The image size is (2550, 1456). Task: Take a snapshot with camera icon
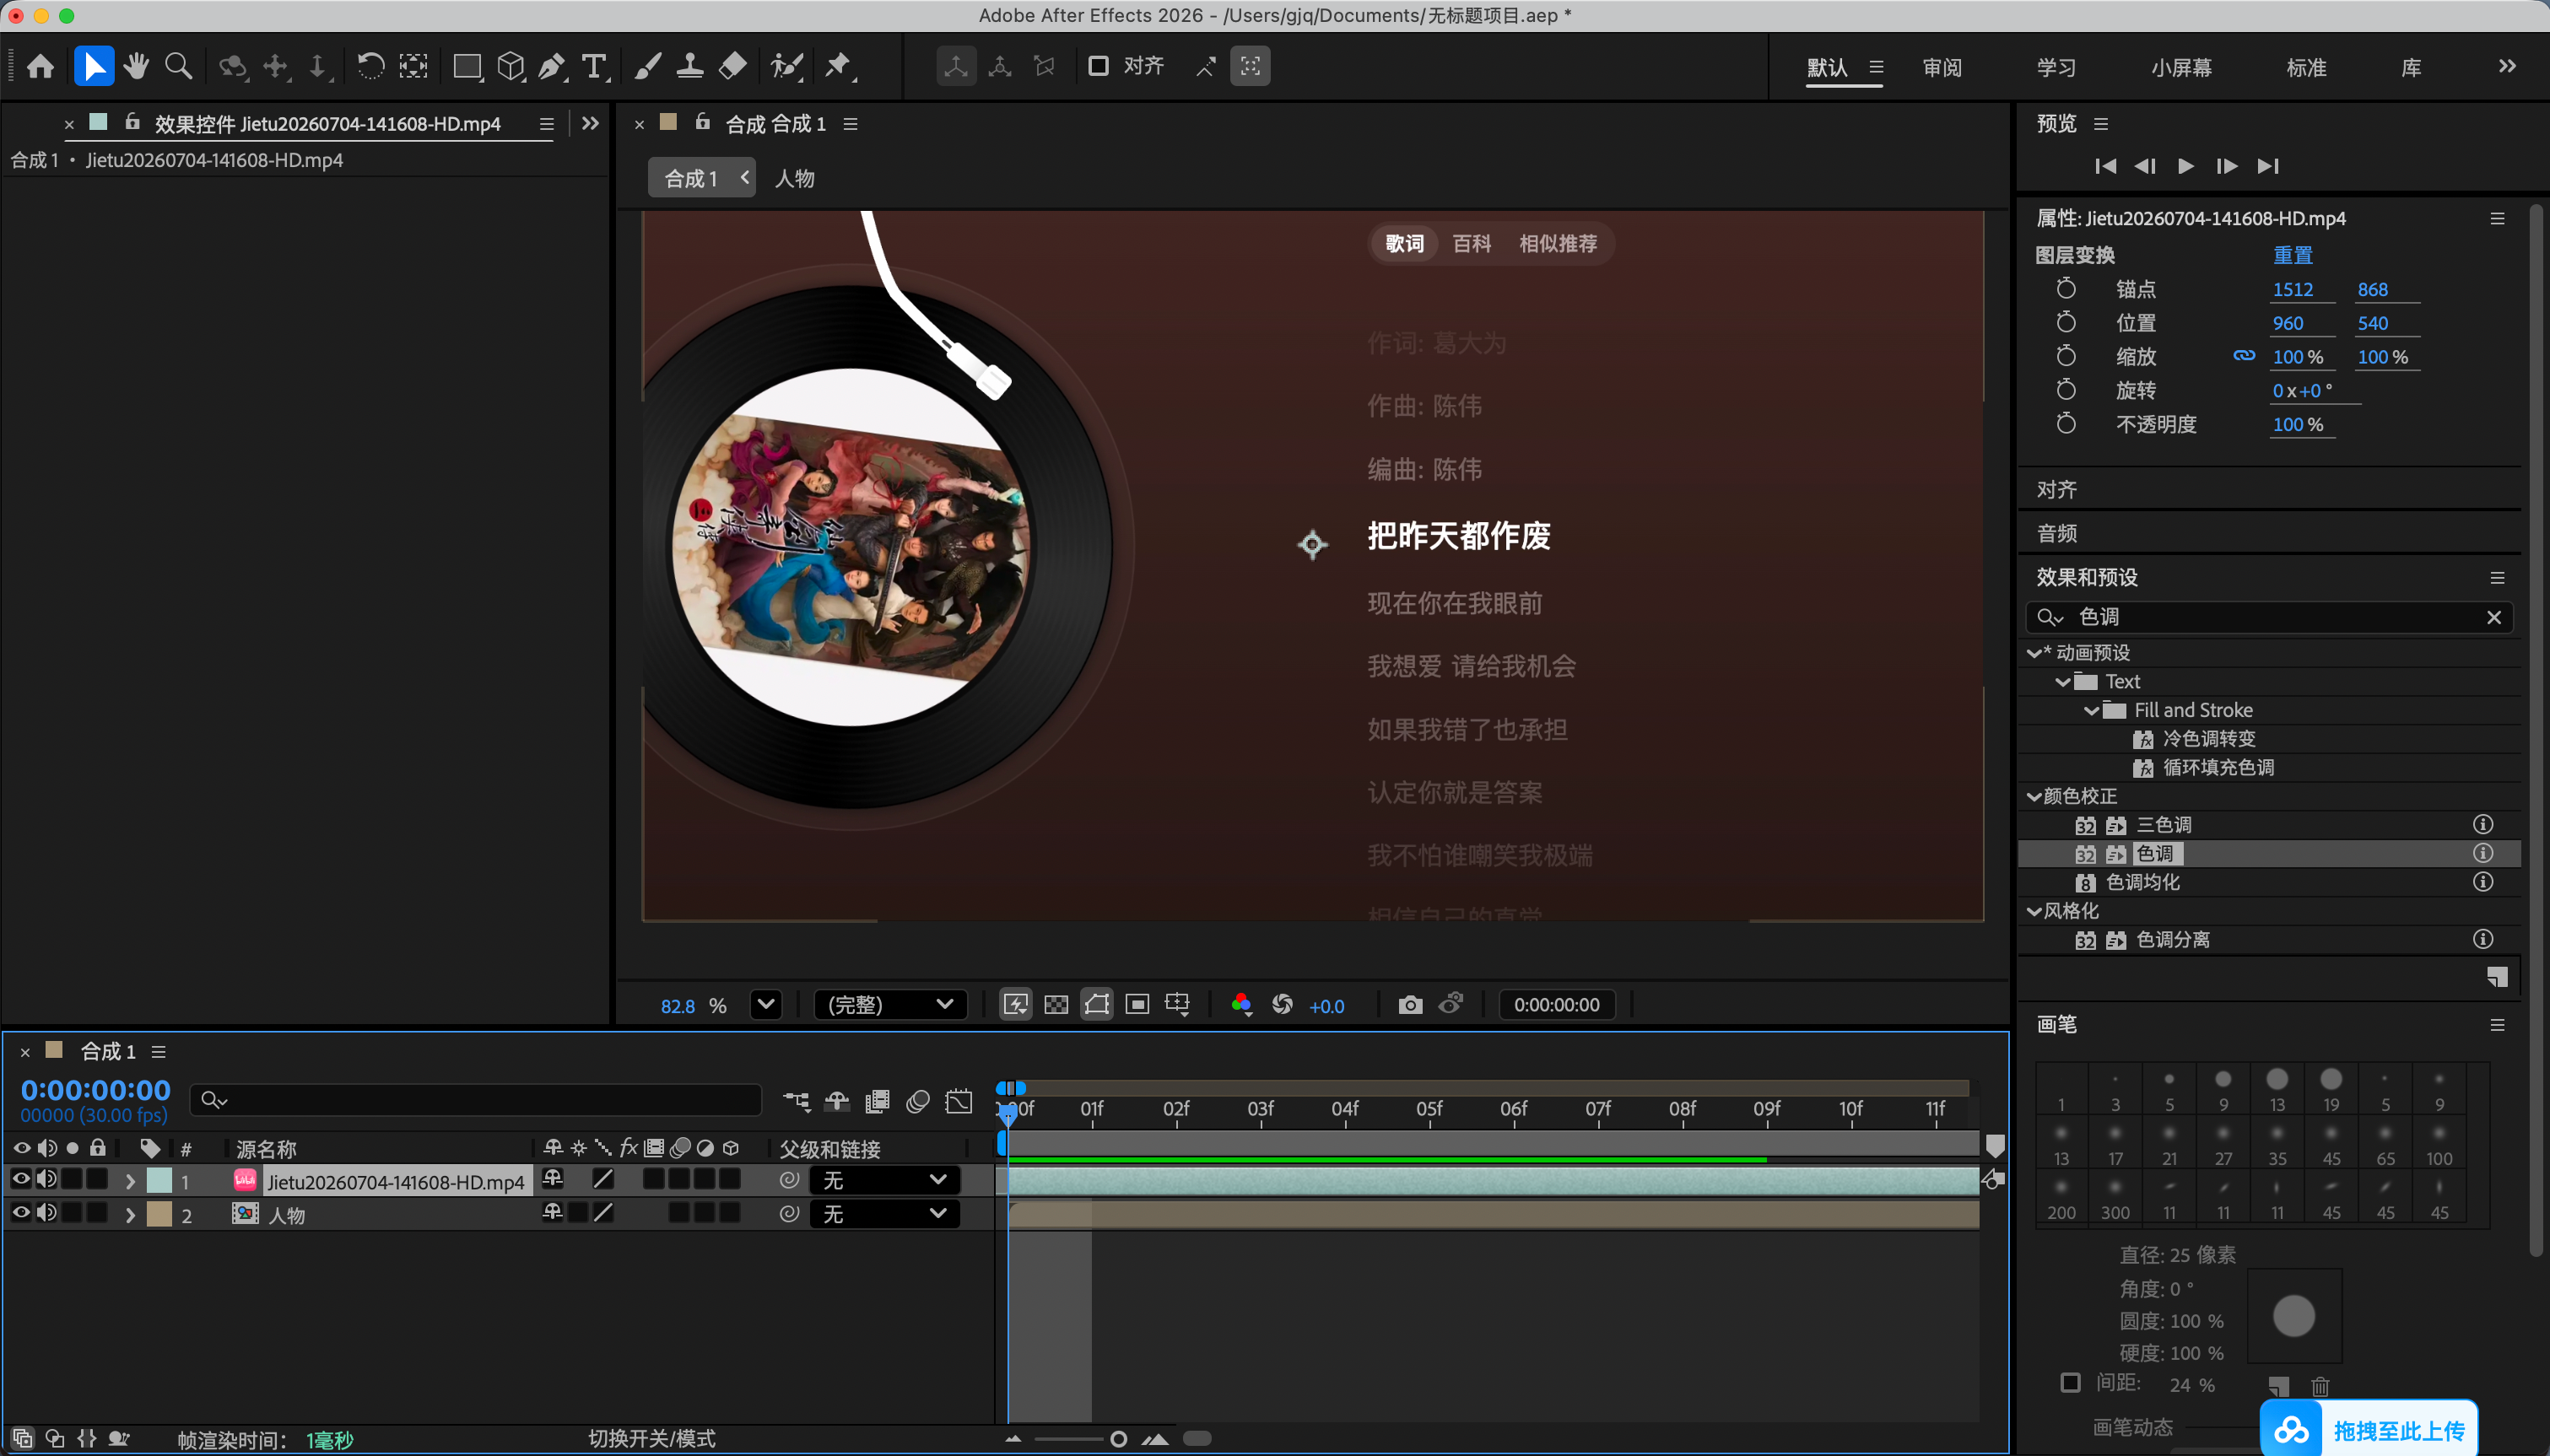1410,1004
